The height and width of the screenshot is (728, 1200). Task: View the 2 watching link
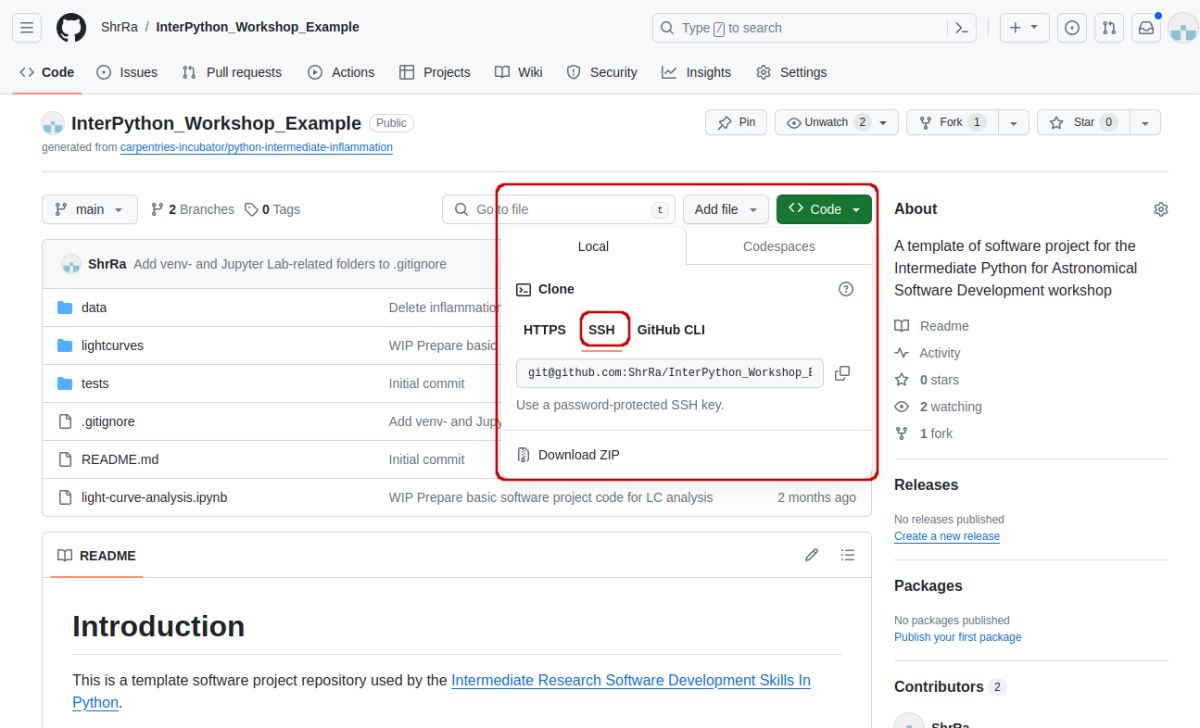pos(938,407)
